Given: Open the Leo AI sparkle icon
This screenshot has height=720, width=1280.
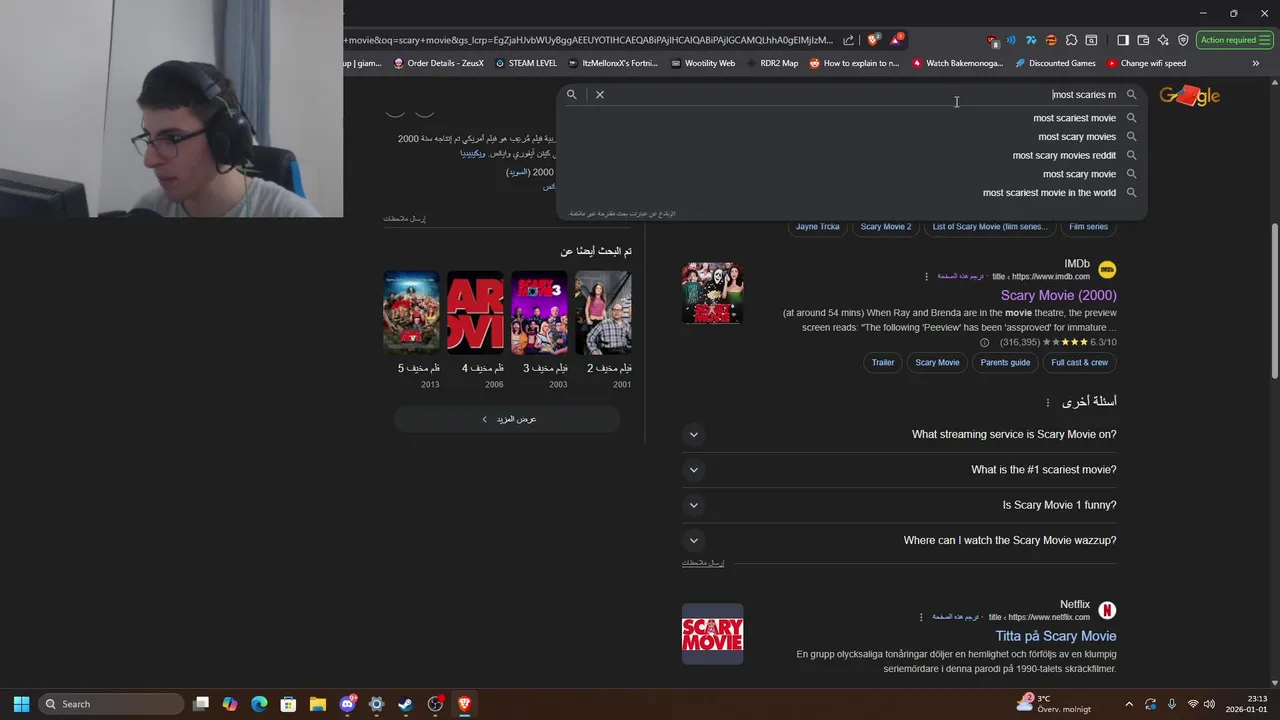Looking at the screenshot, I should pyautogui.click(x=1163, y=40).
